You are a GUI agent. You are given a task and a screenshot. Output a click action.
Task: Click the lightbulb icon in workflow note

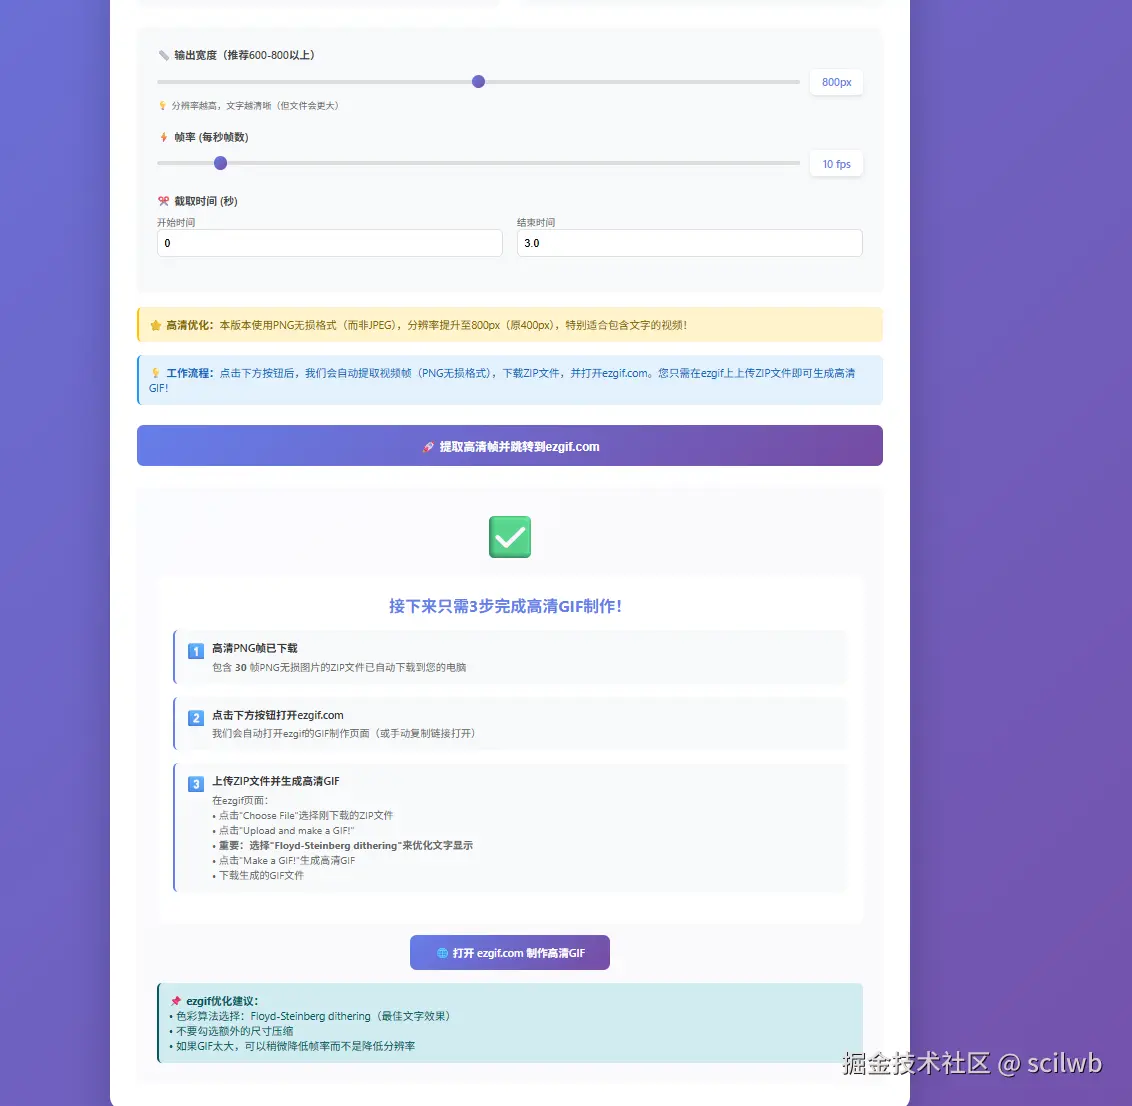[x=155, y=373]
